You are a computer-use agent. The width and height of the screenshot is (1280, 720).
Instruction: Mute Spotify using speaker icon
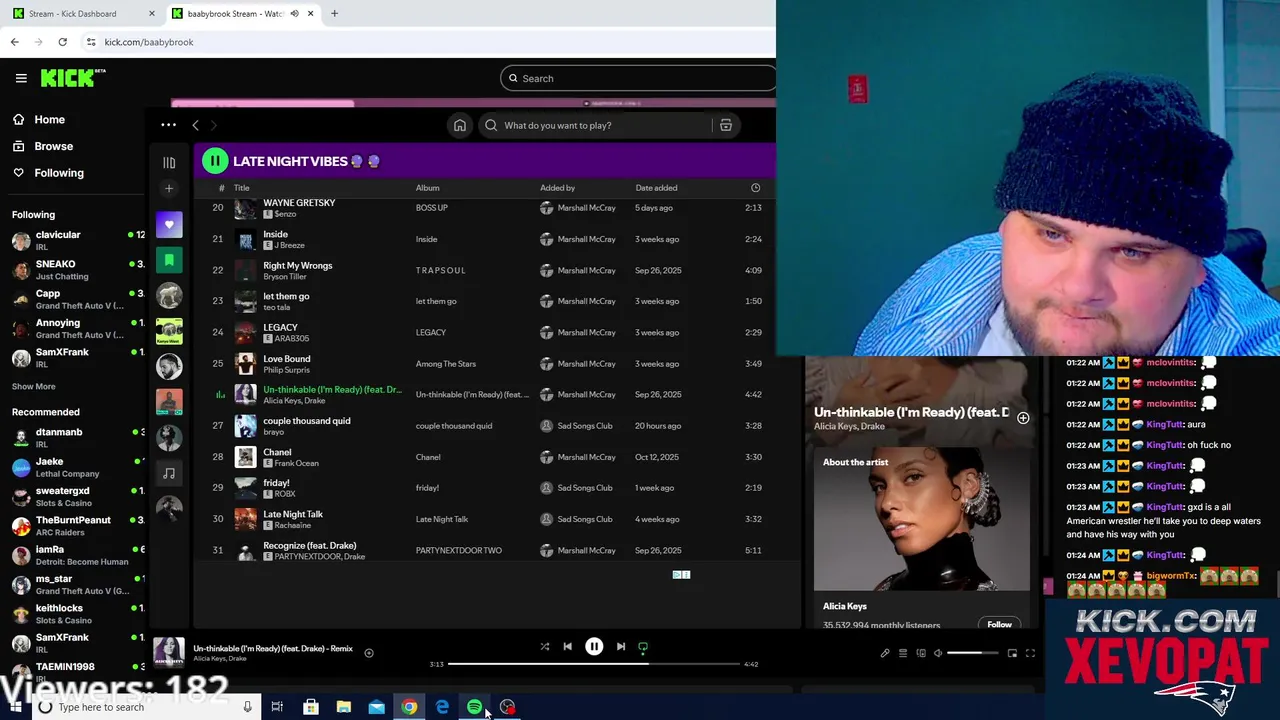click(938, 653)
